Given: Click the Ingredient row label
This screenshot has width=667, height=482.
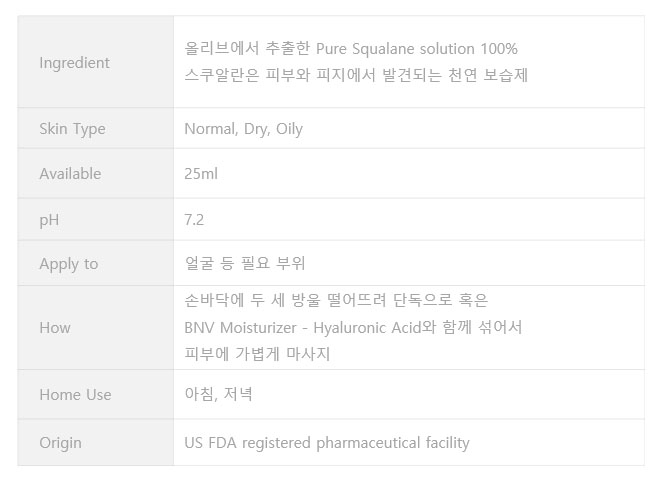Looking at the screenshot, I should point(74,63).
